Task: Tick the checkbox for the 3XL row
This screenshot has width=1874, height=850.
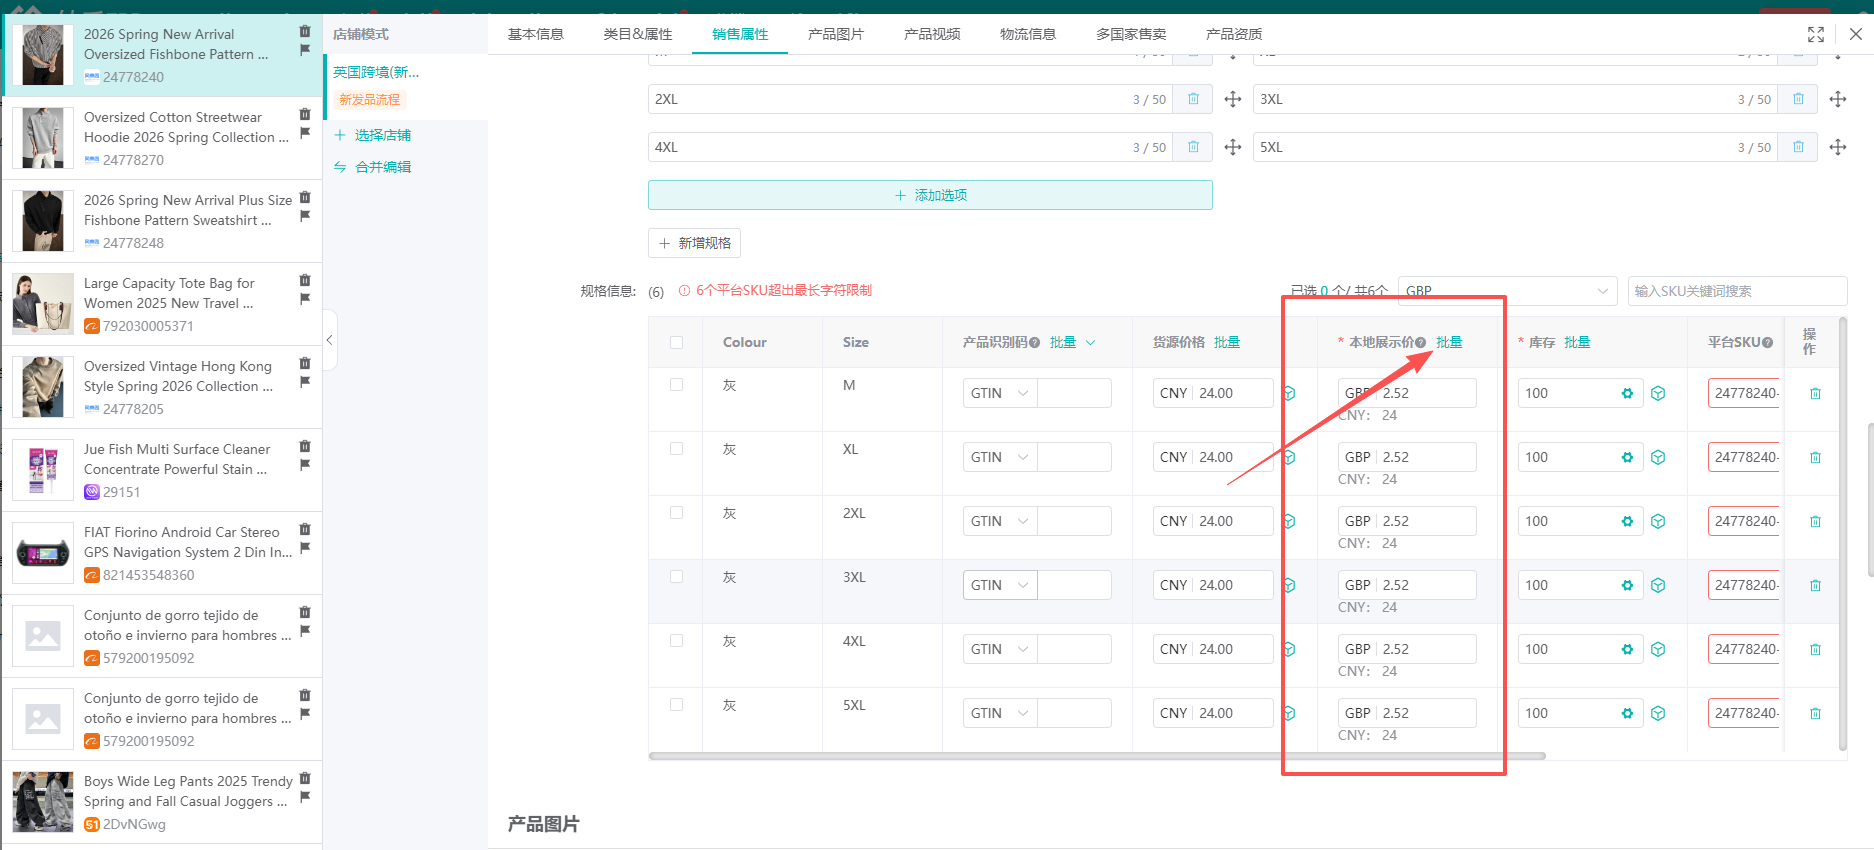Action: (677, 577)
